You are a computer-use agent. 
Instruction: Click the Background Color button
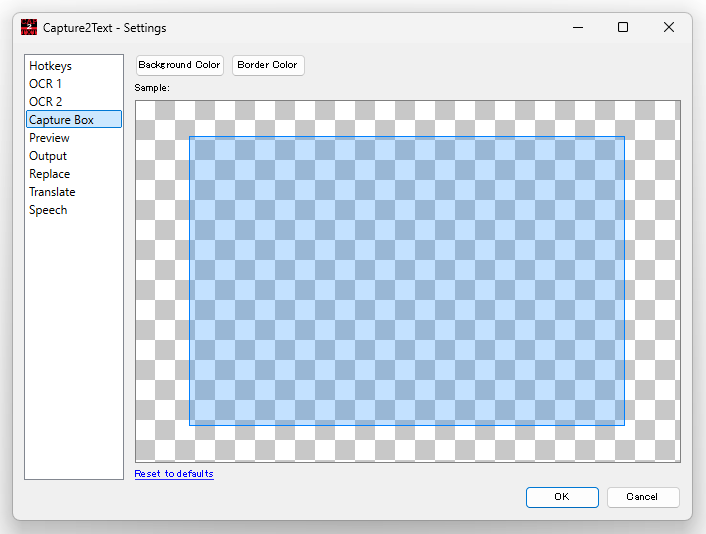coord(180,65)
